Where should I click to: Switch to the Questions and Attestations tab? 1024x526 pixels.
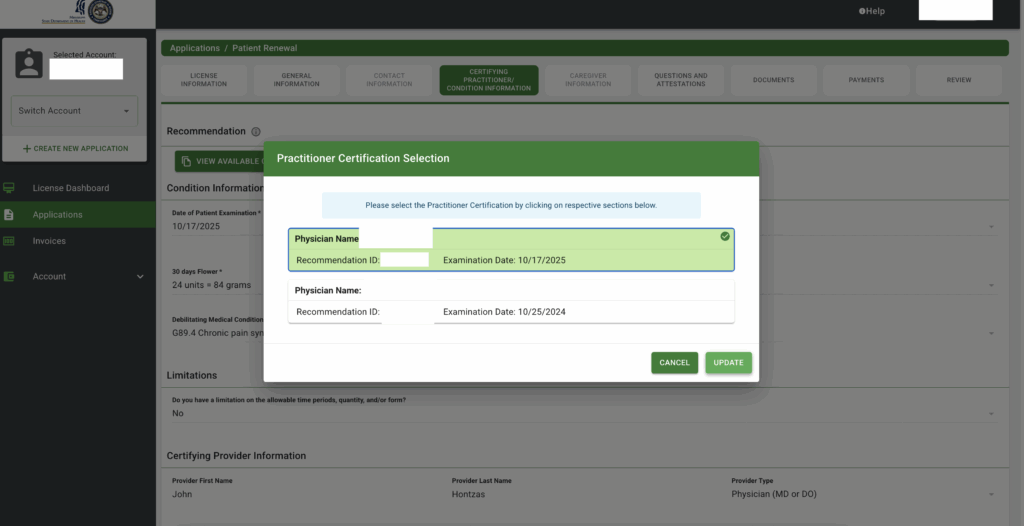pyautogui.click(x=680, y=80)
